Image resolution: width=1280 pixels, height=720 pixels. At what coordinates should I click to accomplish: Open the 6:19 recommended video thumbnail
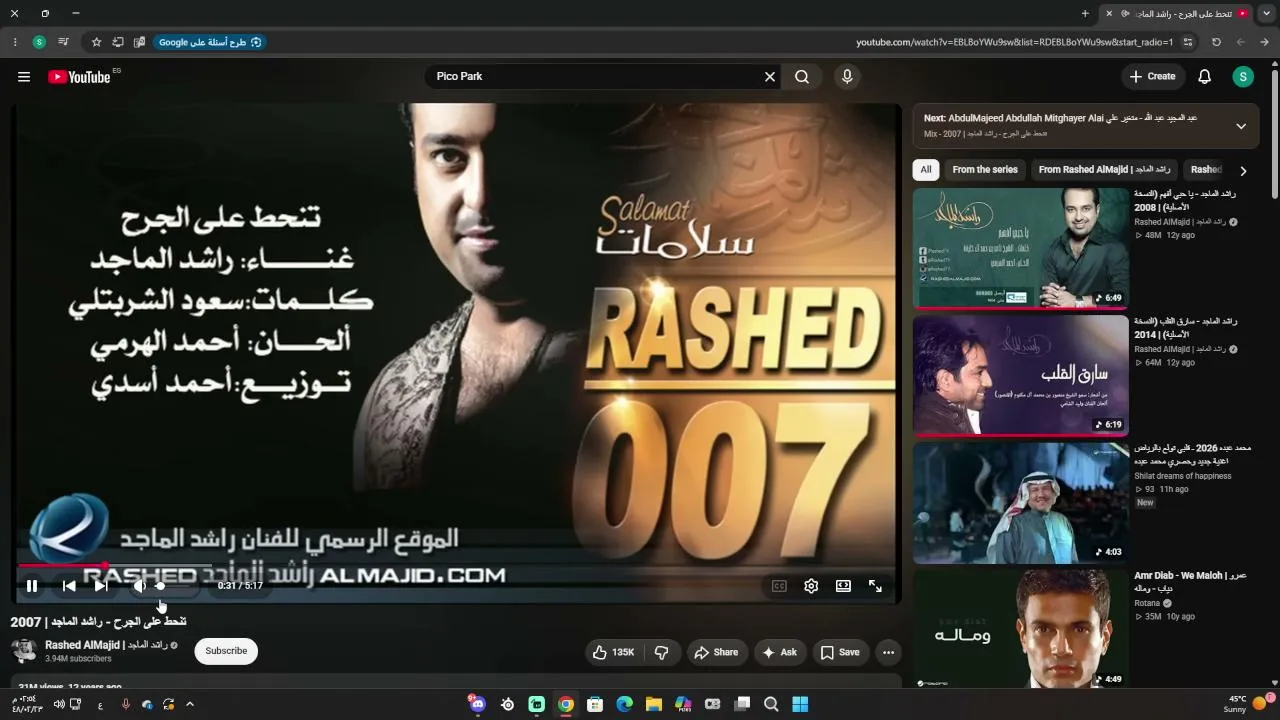pos(1020,376)
